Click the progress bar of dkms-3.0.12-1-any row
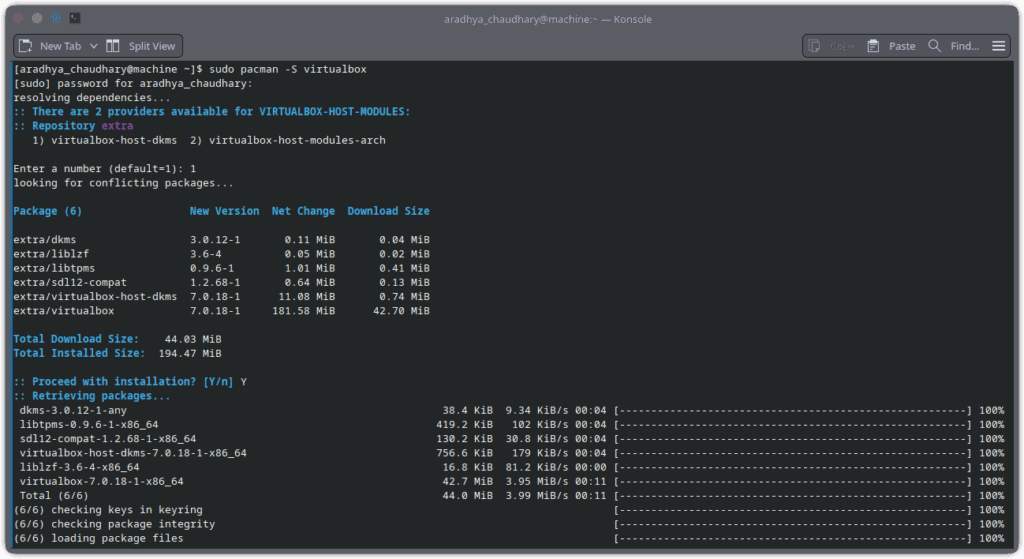The height and width of the screenshot is (559, 1024). click(x=793, y=411)
